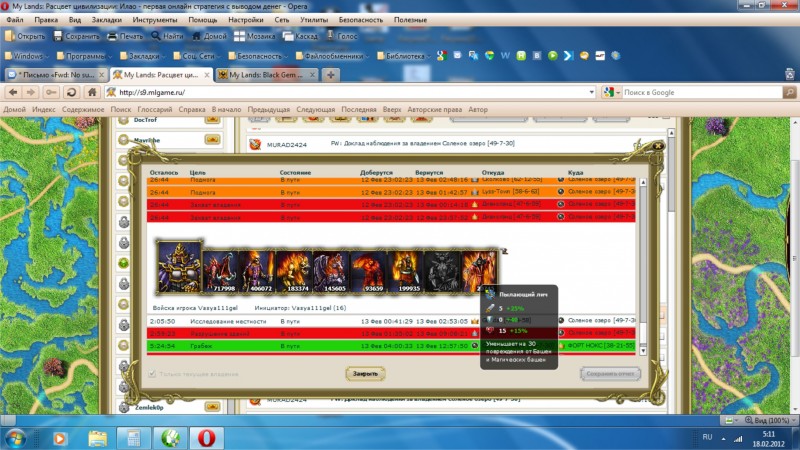Click the Сохранить (Save) toolbar icon
Viewport: 800px width, 450px height.
58,36
